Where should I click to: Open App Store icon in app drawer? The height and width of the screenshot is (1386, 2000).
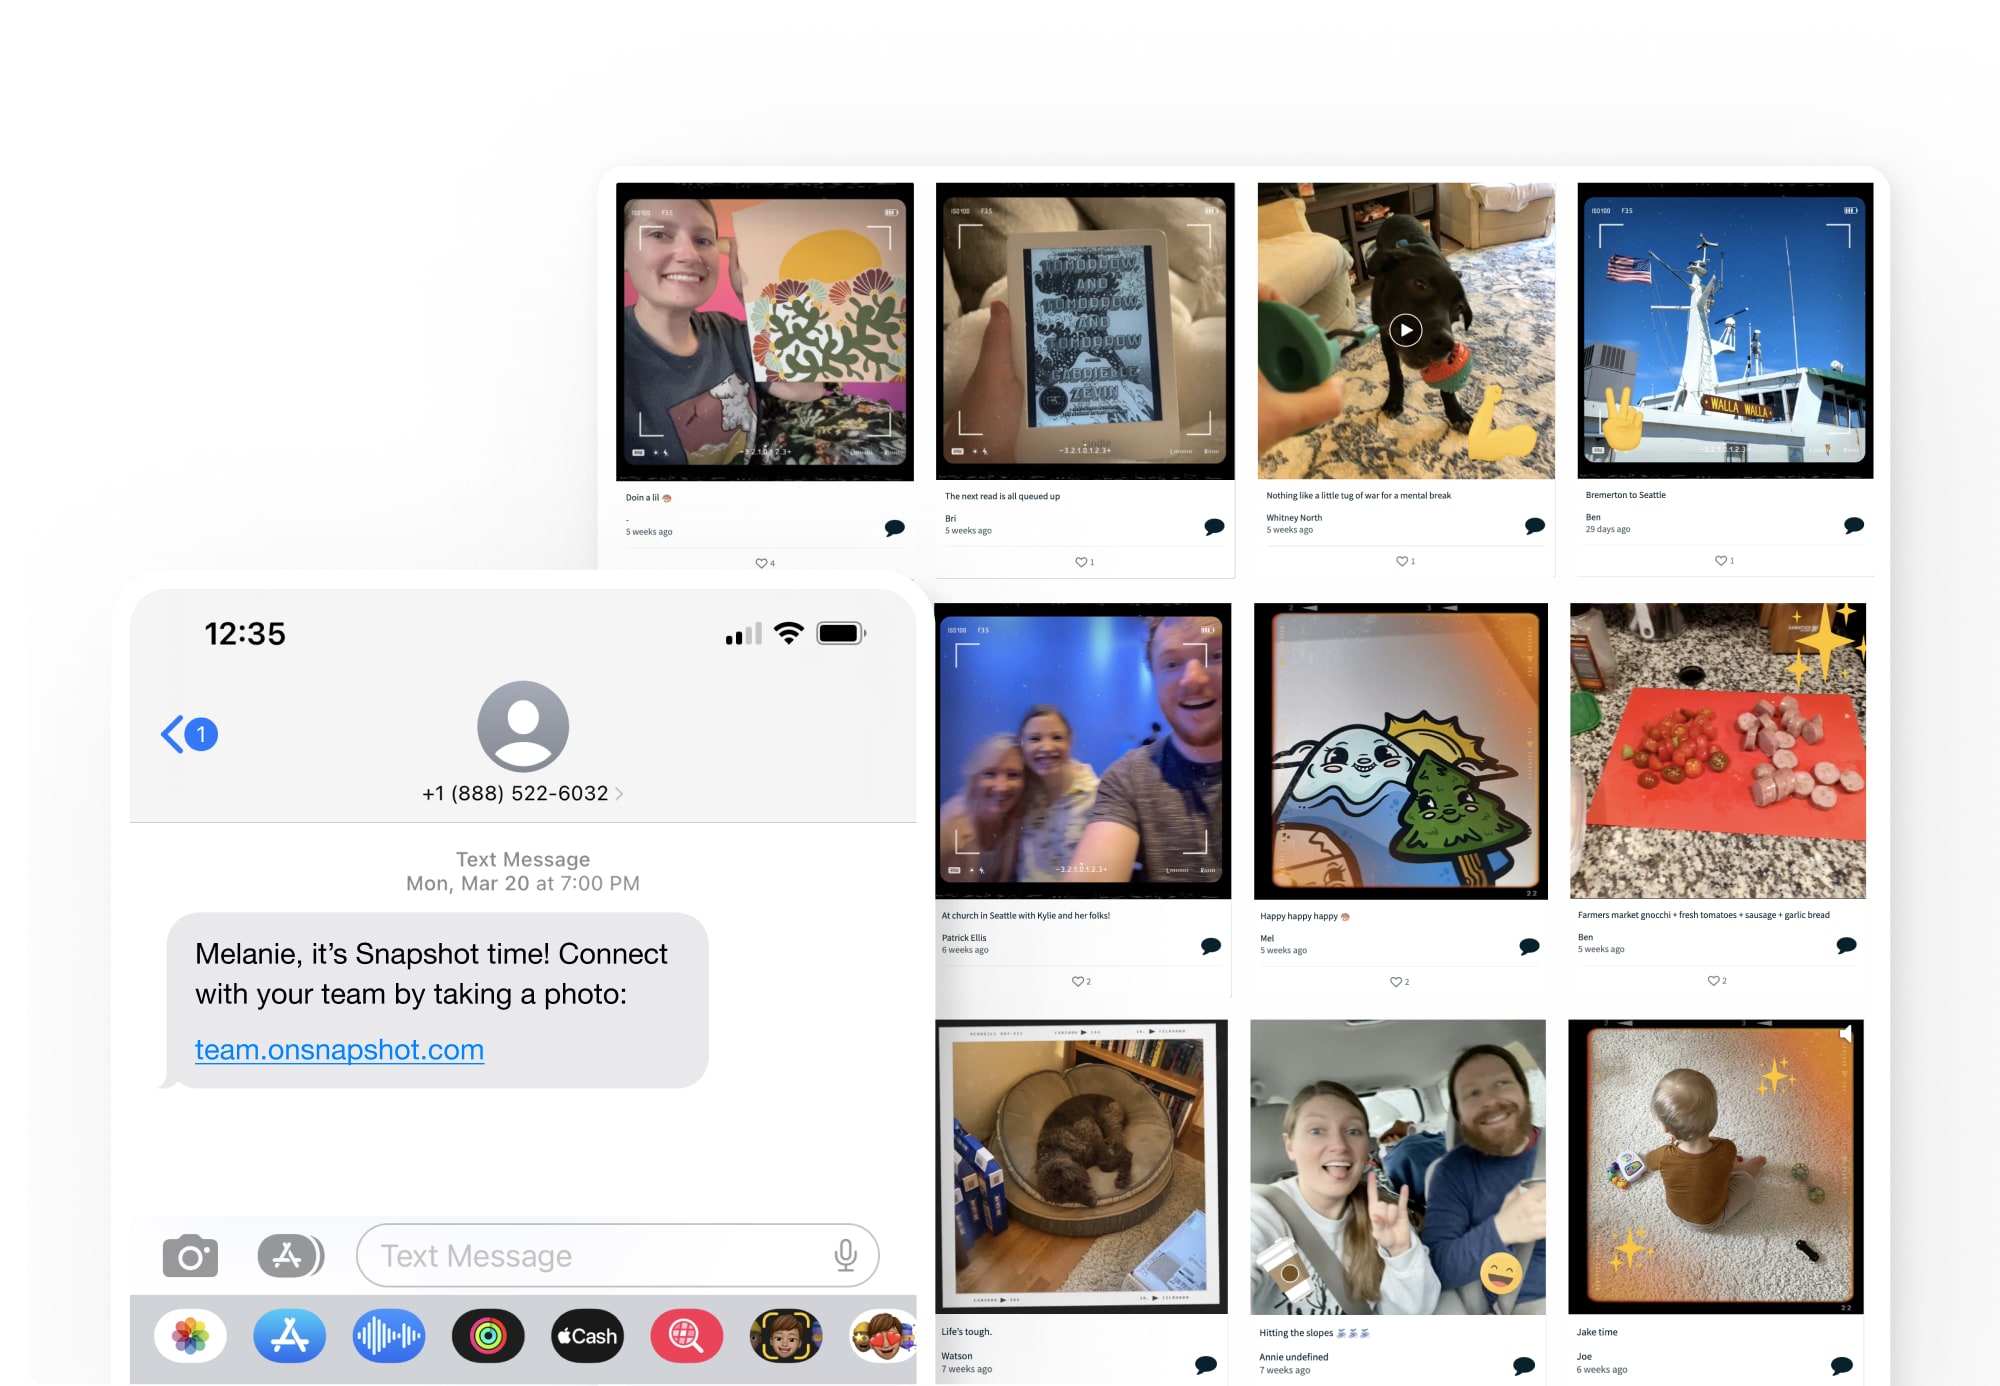[x=290, y=1336]
